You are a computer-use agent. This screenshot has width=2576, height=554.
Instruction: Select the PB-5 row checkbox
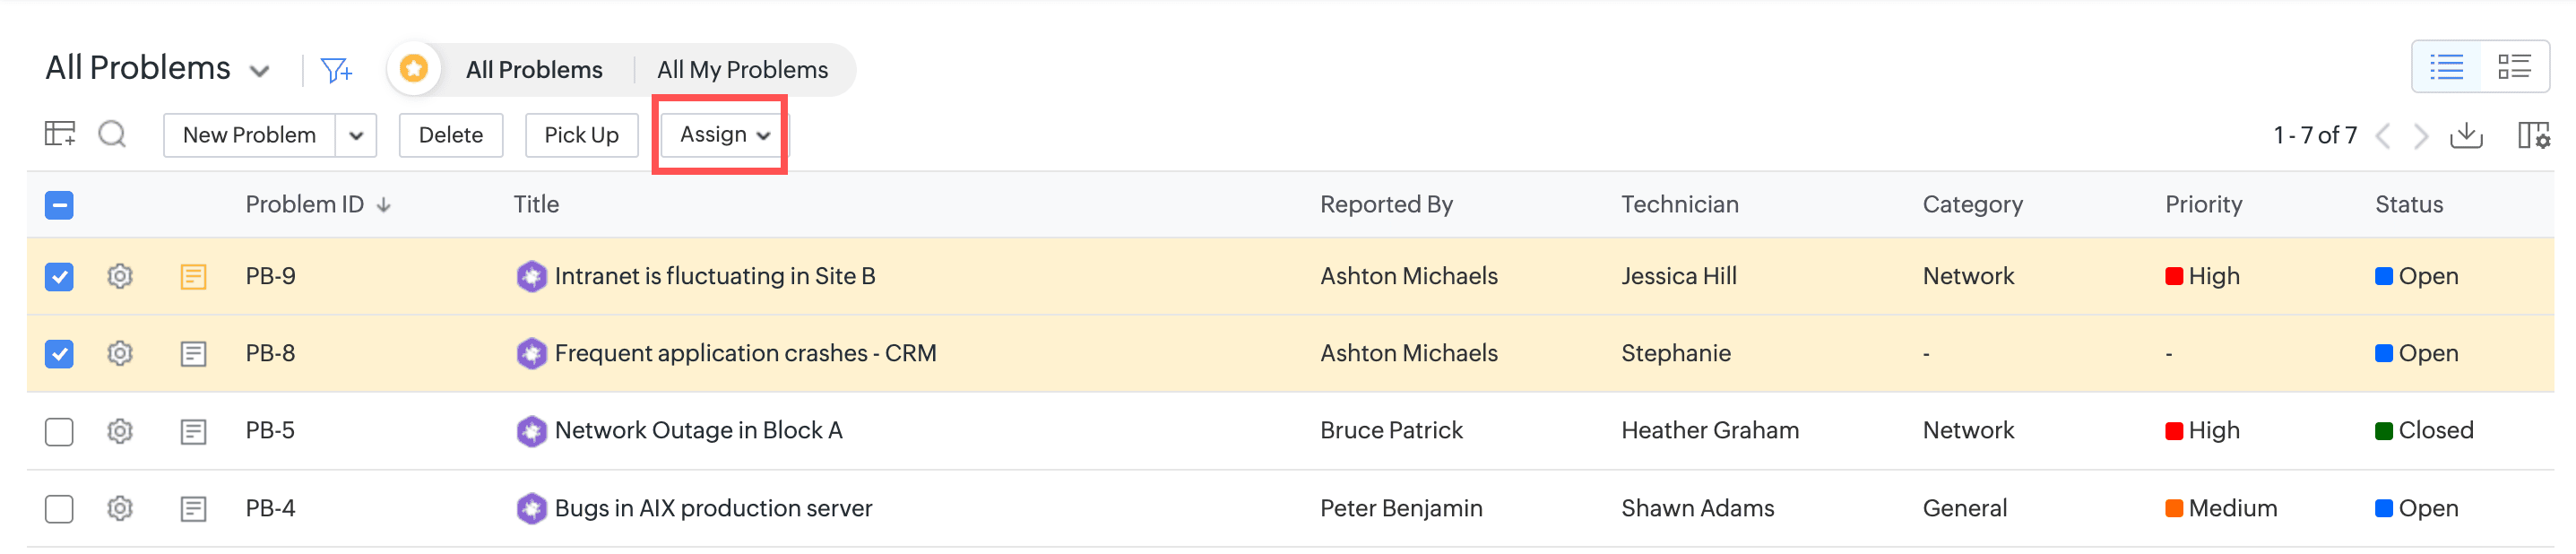pyautogui.click(x=59, y=431)
